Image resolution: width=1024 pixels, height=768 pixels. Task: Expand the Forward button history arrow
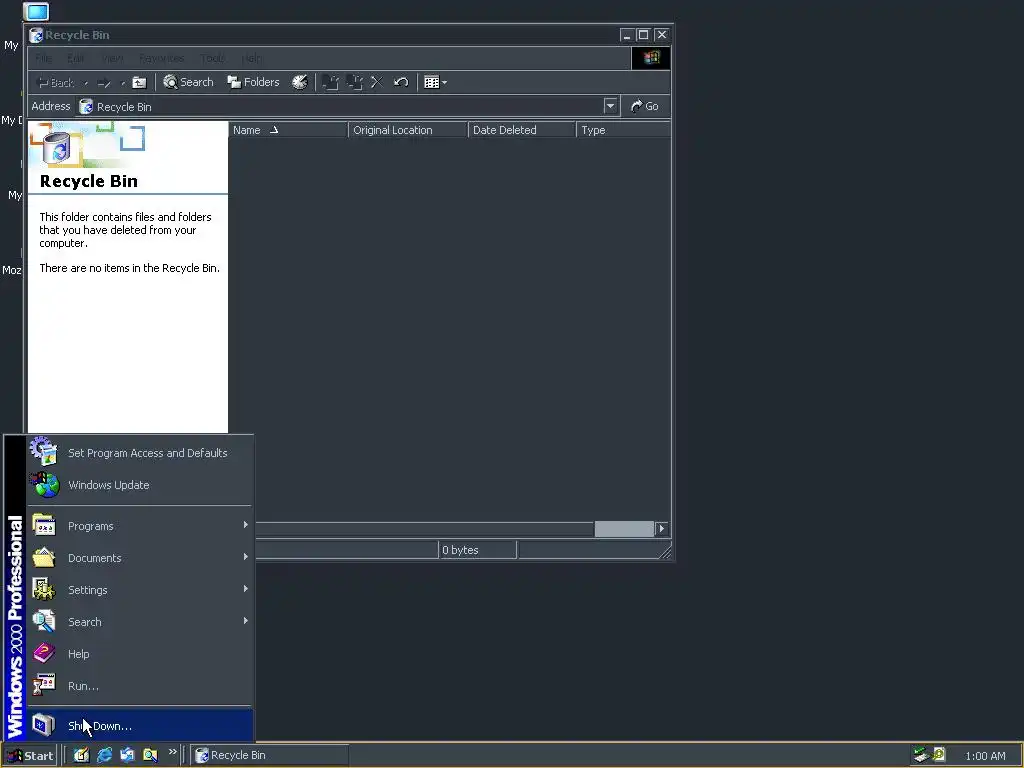tap(123, 83)
